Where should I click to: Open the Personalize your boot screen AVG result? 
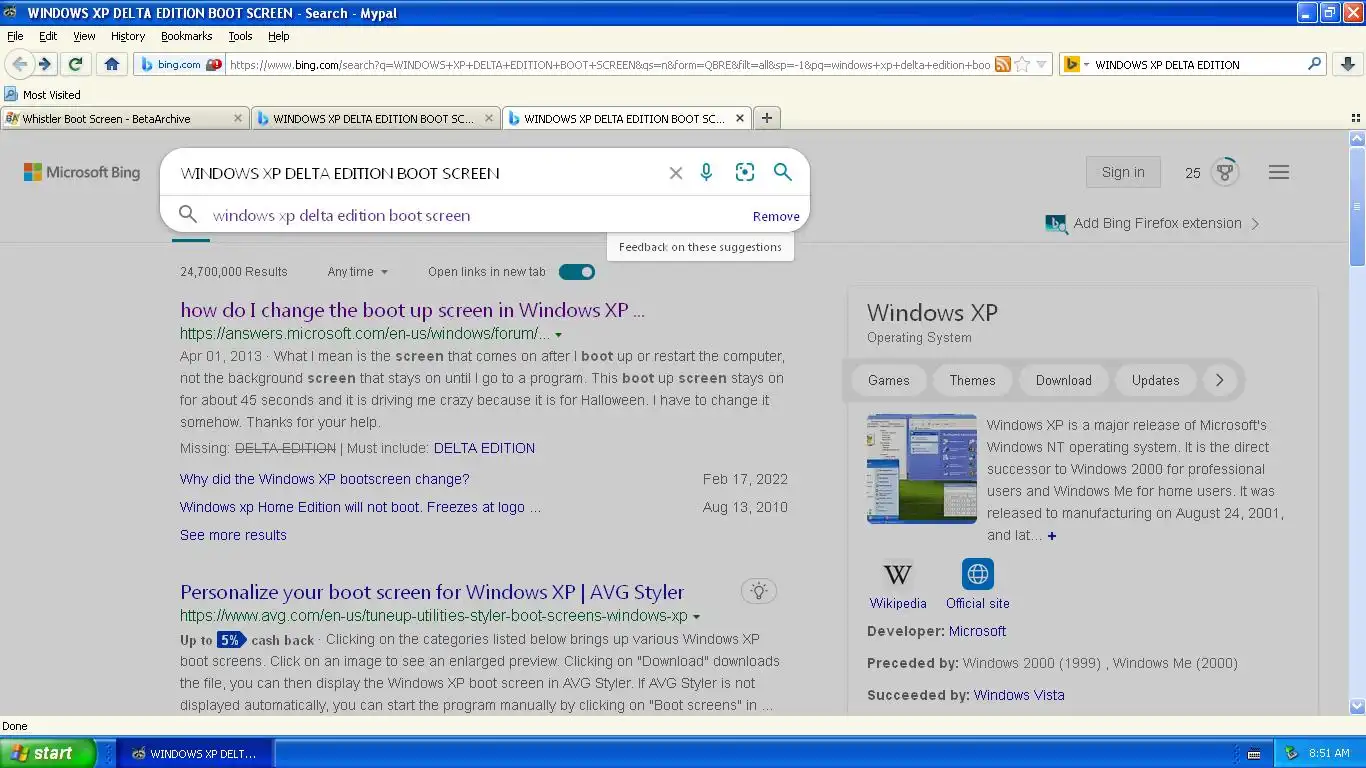432,592
